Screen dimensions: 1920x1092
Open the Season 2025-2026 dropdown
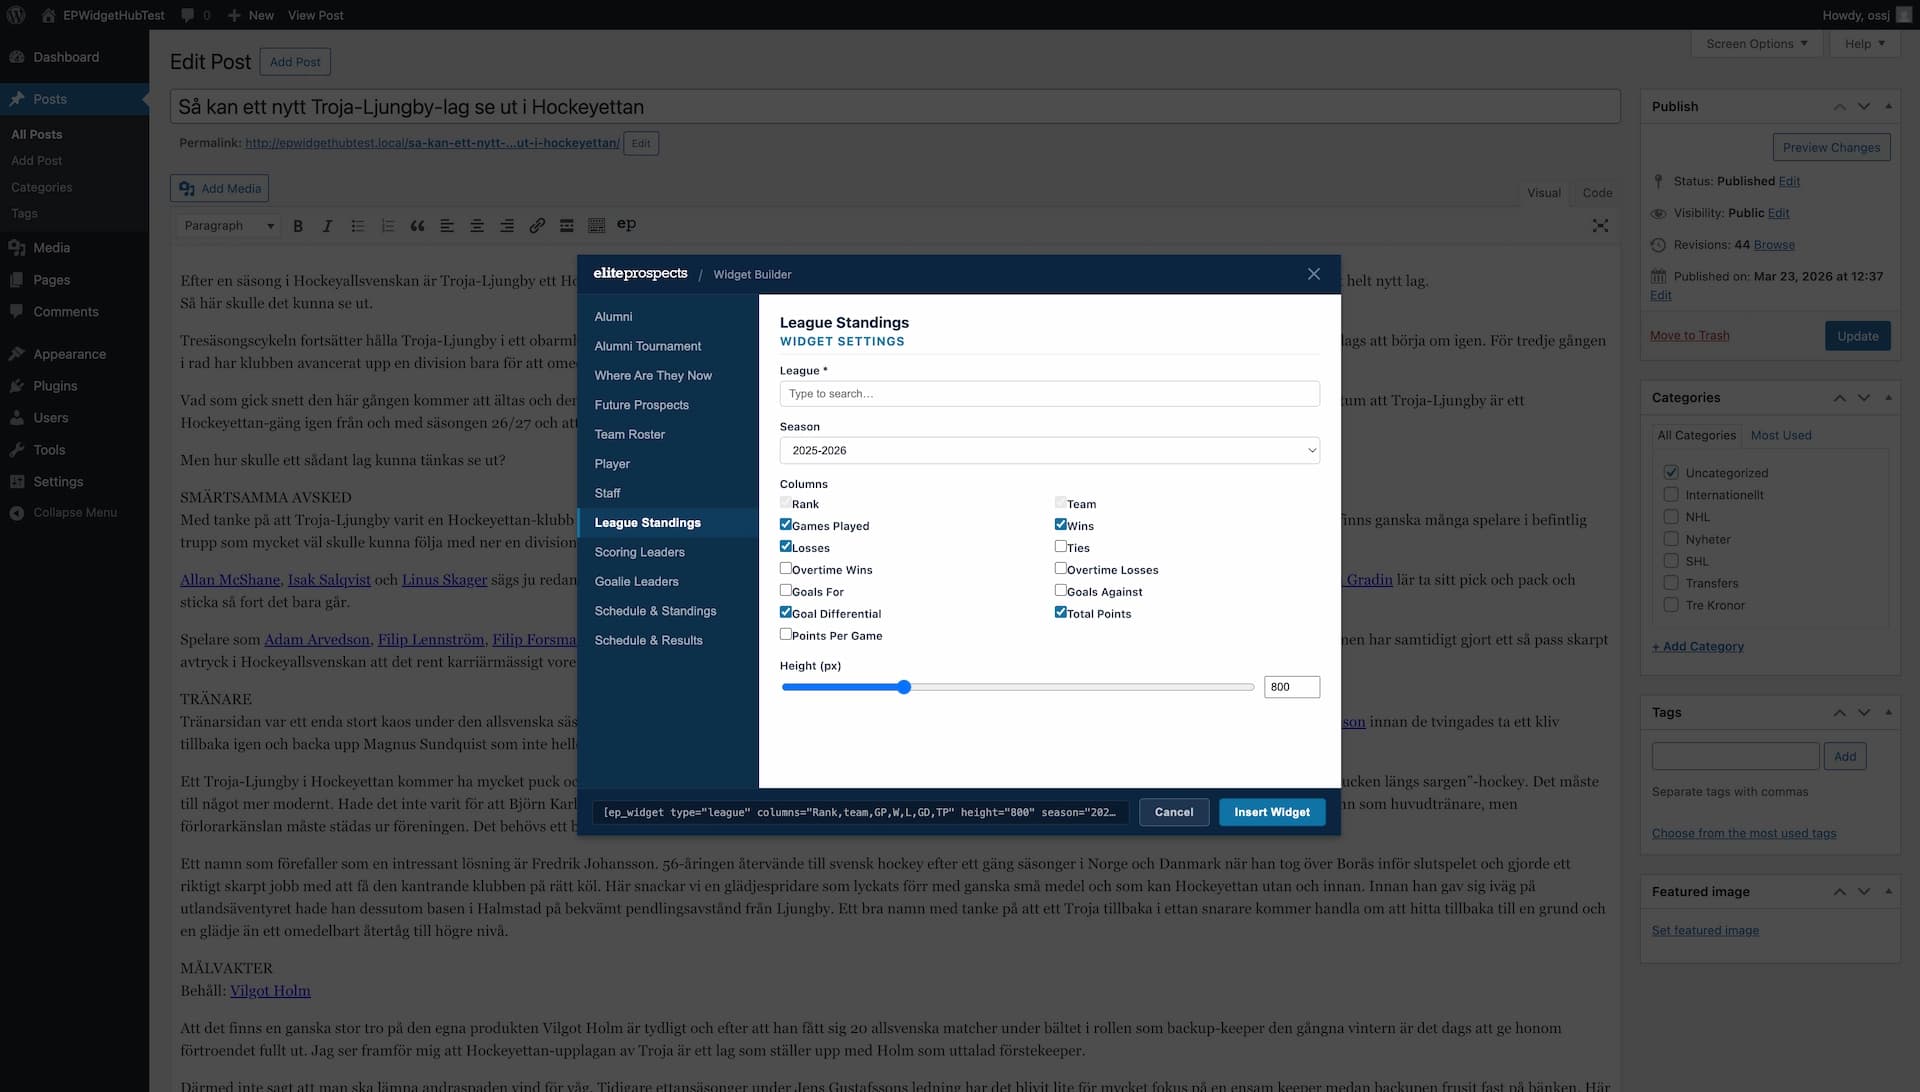coord(1050,451)
